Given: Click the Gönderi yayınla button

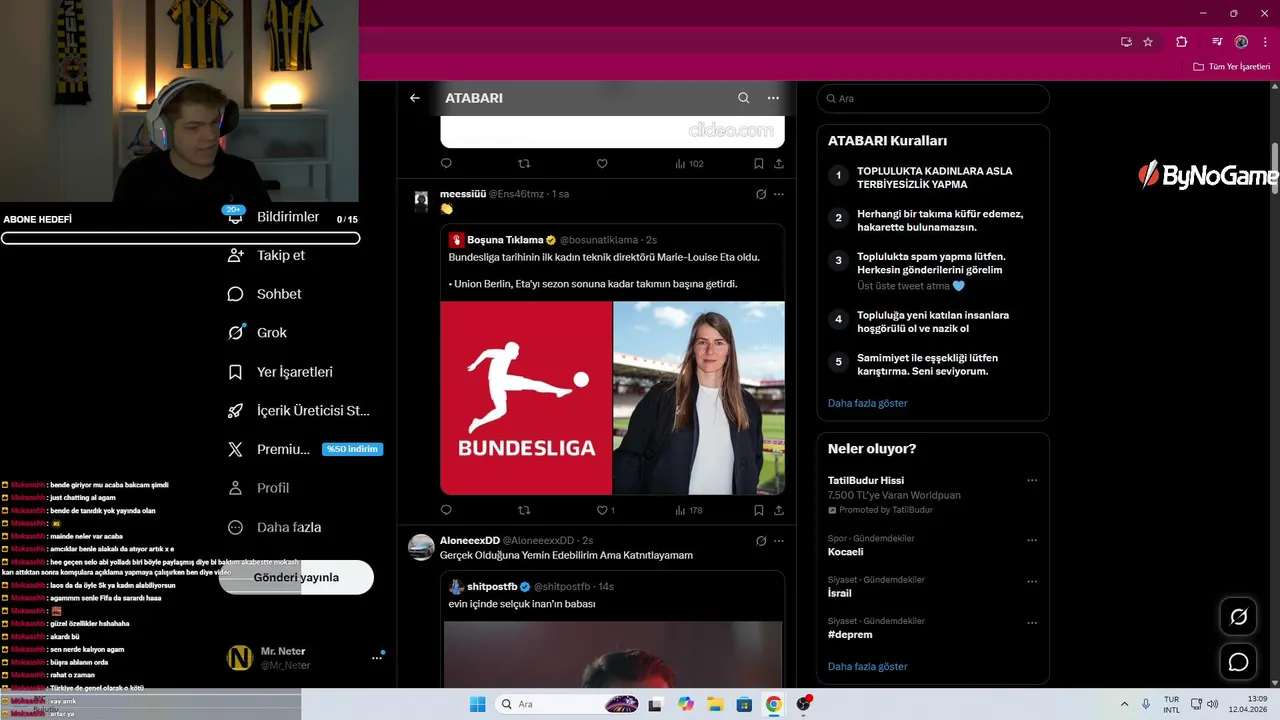Looking at the screenshot, I should point(296,577).
